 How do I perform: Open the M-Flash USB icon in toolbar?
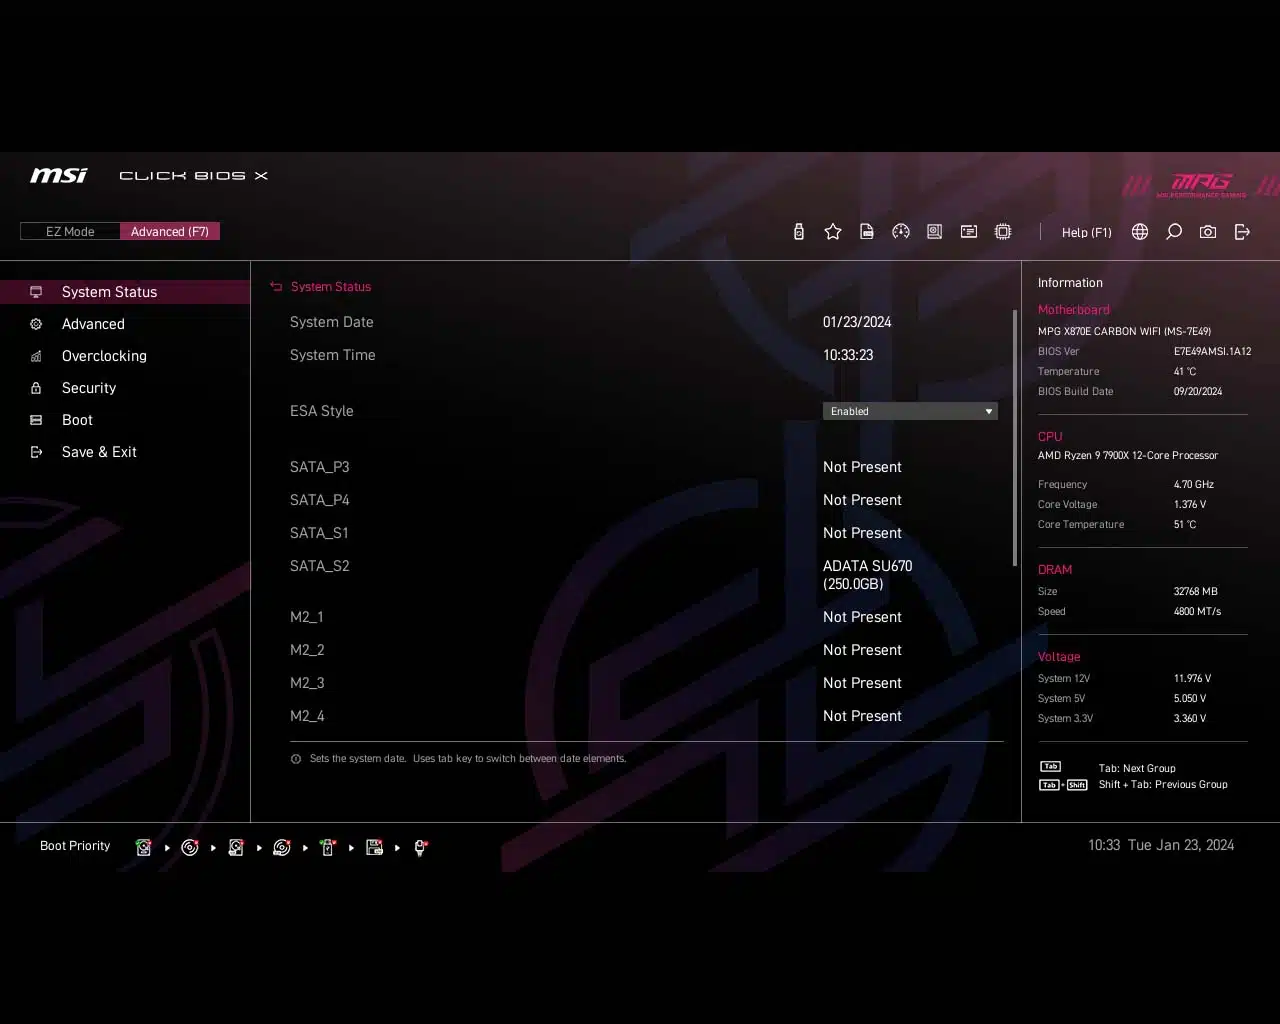tap(798, 232)
